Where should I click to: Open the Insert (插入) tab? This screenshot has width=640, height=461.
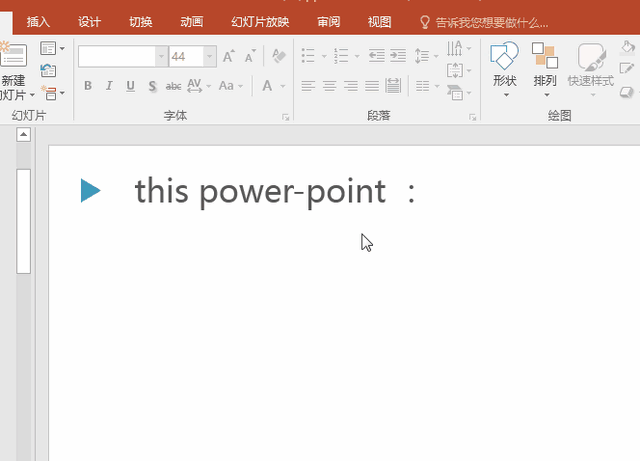(x=38, y=22)
